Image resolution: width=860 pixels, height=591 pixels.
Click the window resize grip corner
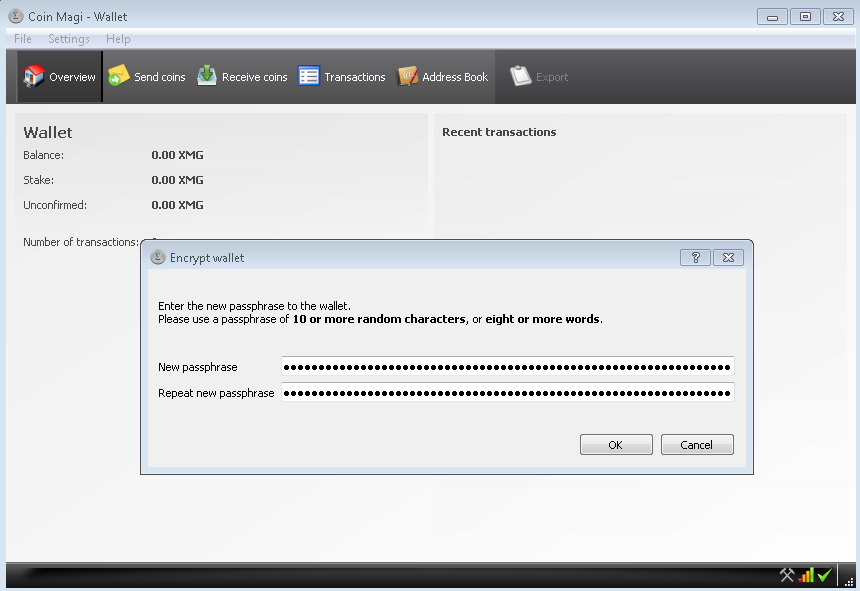point(849,582)
